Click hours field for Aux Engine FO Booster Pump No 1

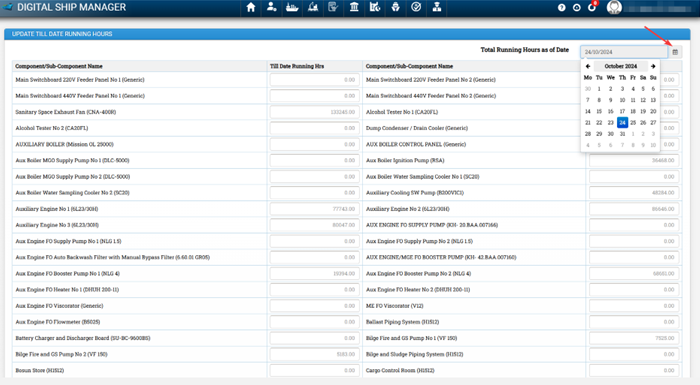(315, 273)
